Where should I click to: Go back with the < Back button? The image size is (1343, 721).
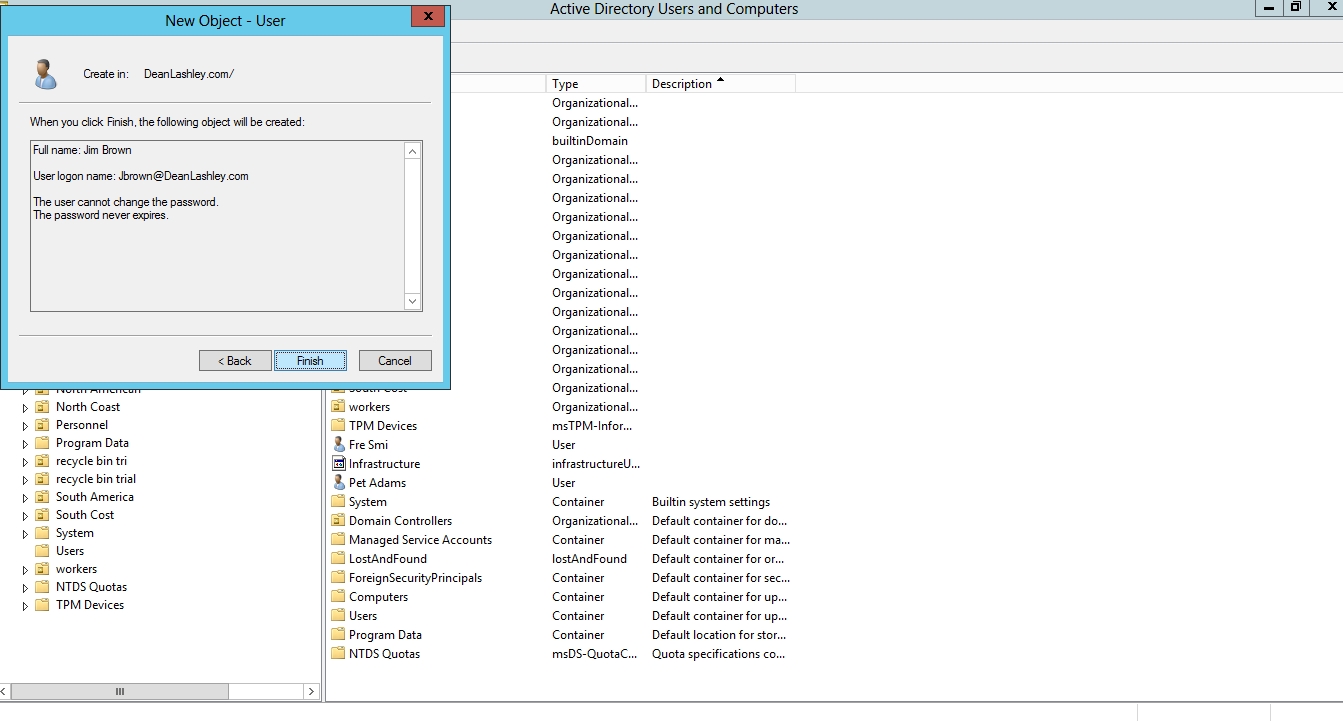coord(235,361)
